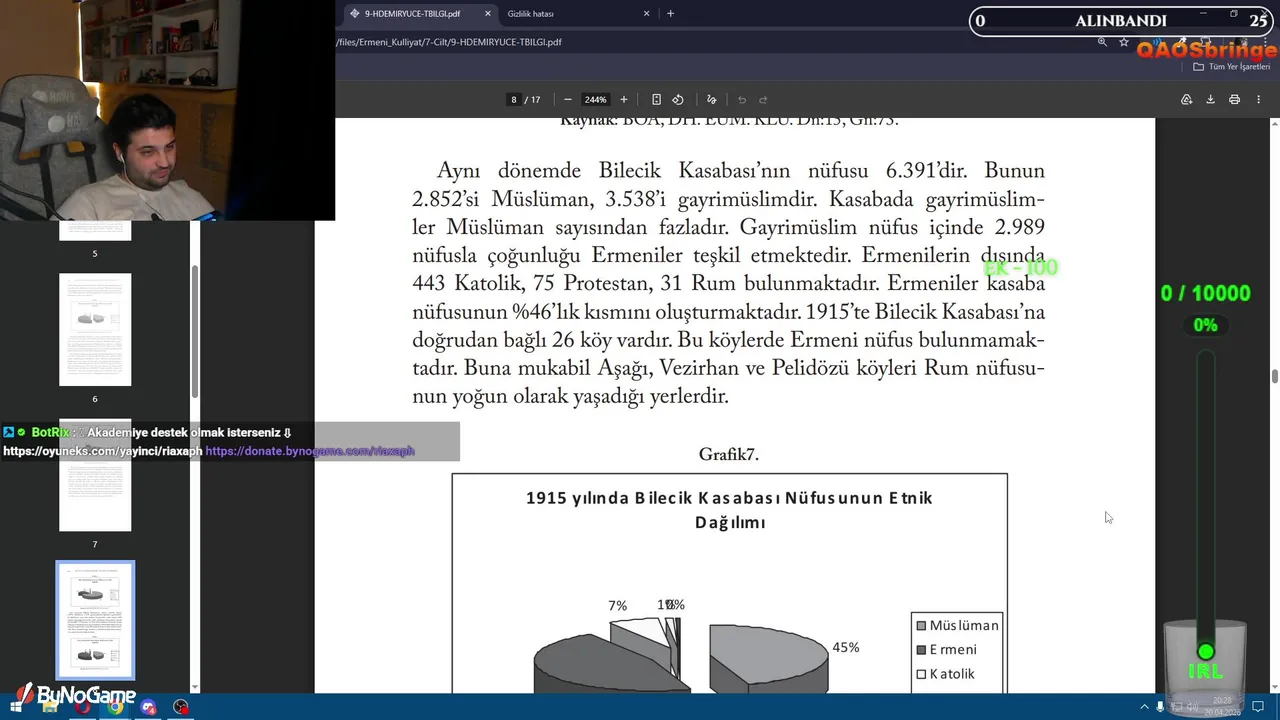This screenshot has width=1280, height=720.
Task: Click the Müslüman legend entry
Action: tap(957, 626)
